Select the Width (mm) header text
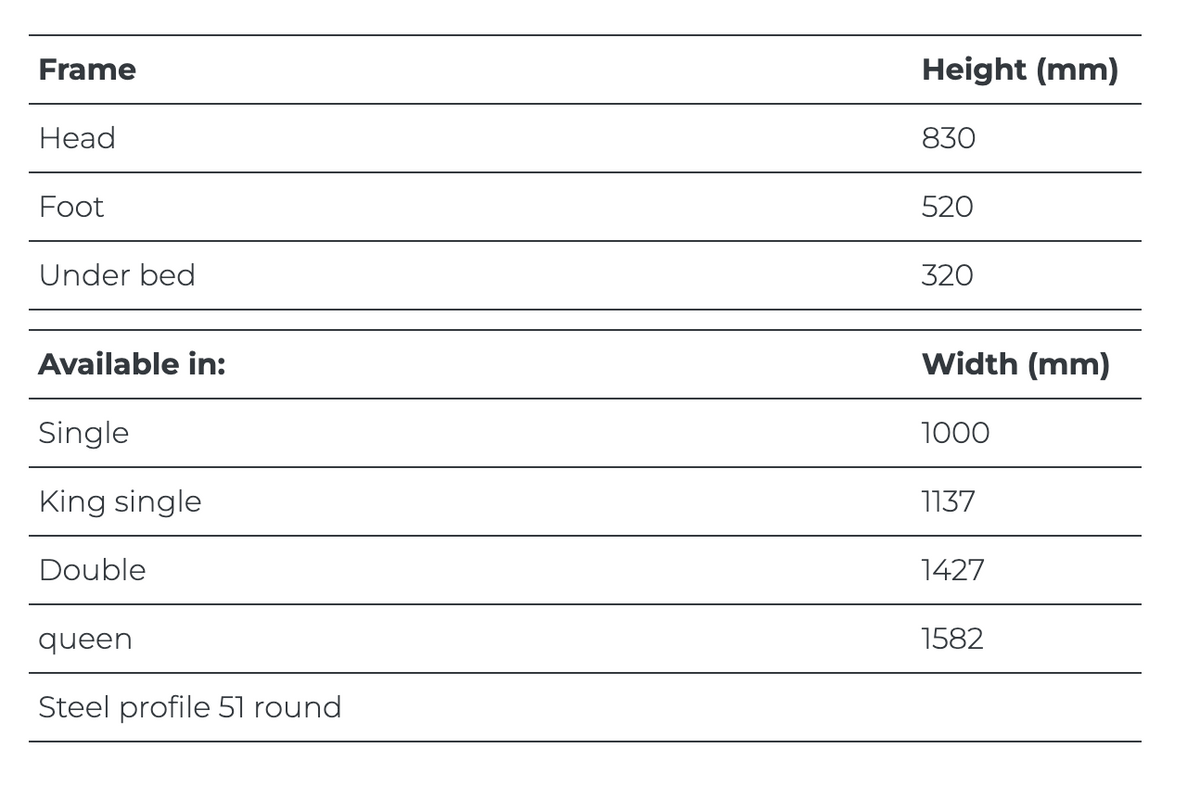This screenshot has height=786, width=1200. (x=1015, y=364)
